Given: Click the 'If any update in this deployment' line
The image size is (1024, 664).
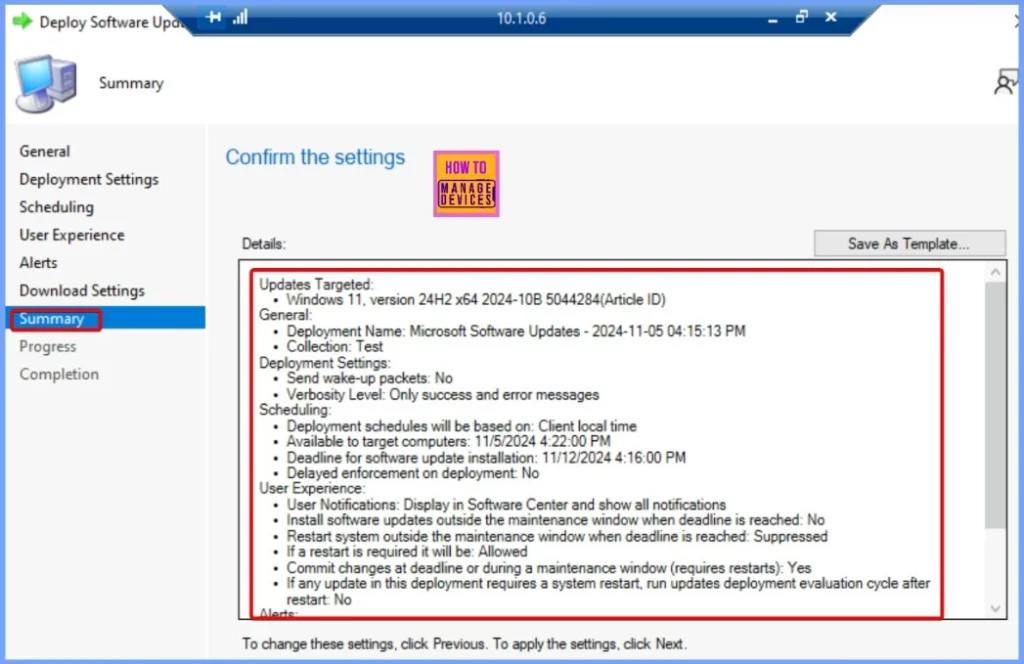Looking at the screenshot, I should point(608,592).
